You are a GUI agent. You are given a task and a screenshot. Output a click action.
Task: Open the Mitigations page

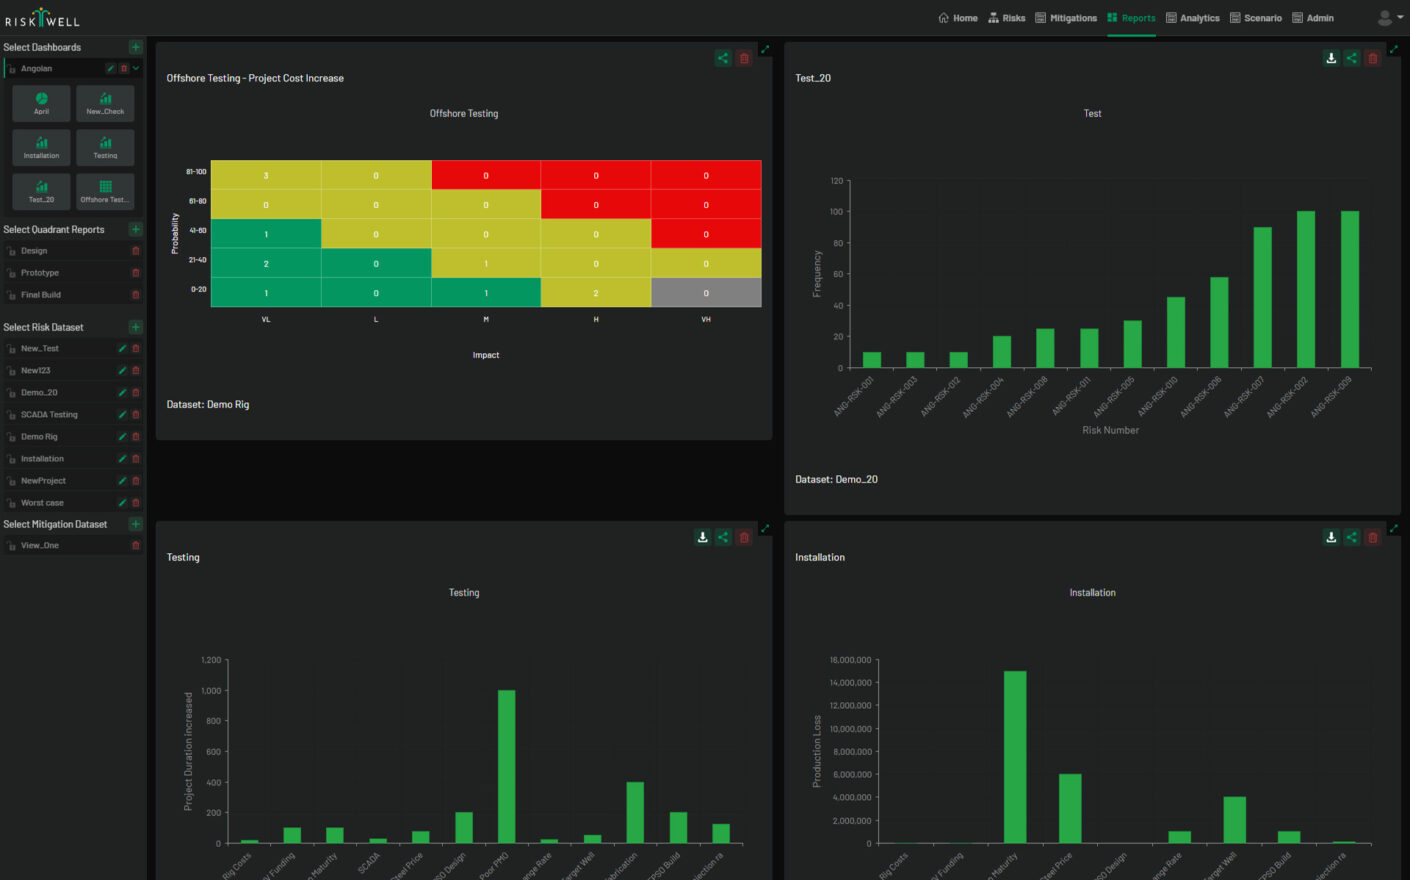[1066, 18]
